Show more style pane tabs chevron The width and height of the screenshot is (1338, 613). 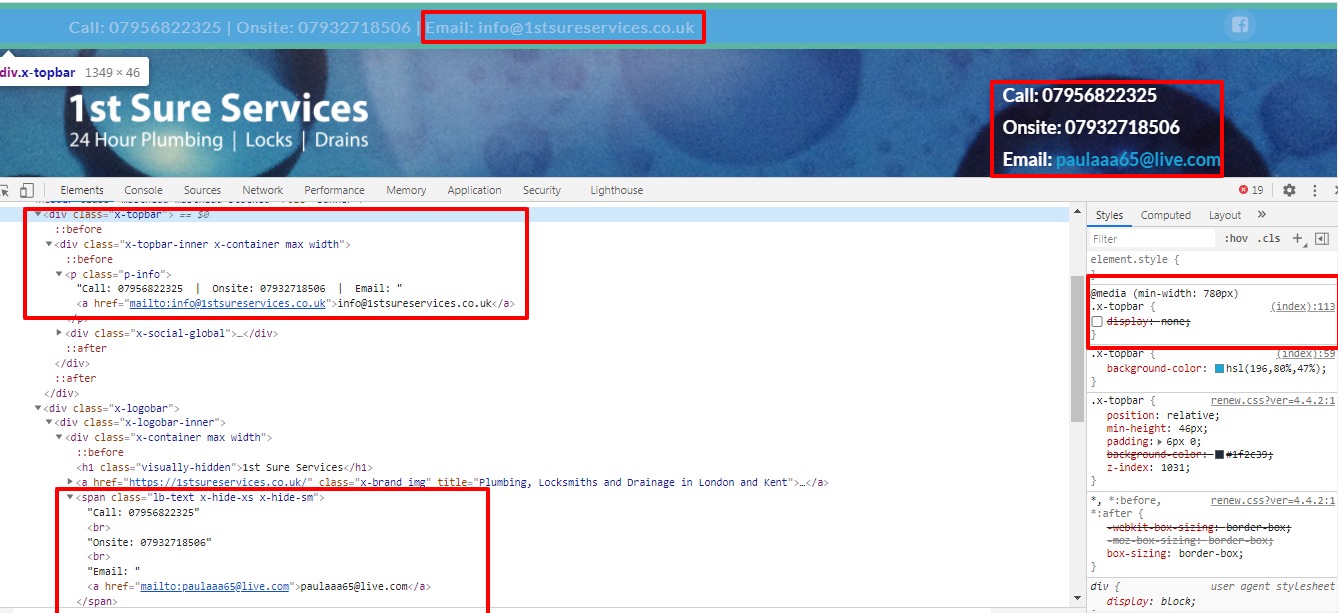click(x=1262, y=214)
